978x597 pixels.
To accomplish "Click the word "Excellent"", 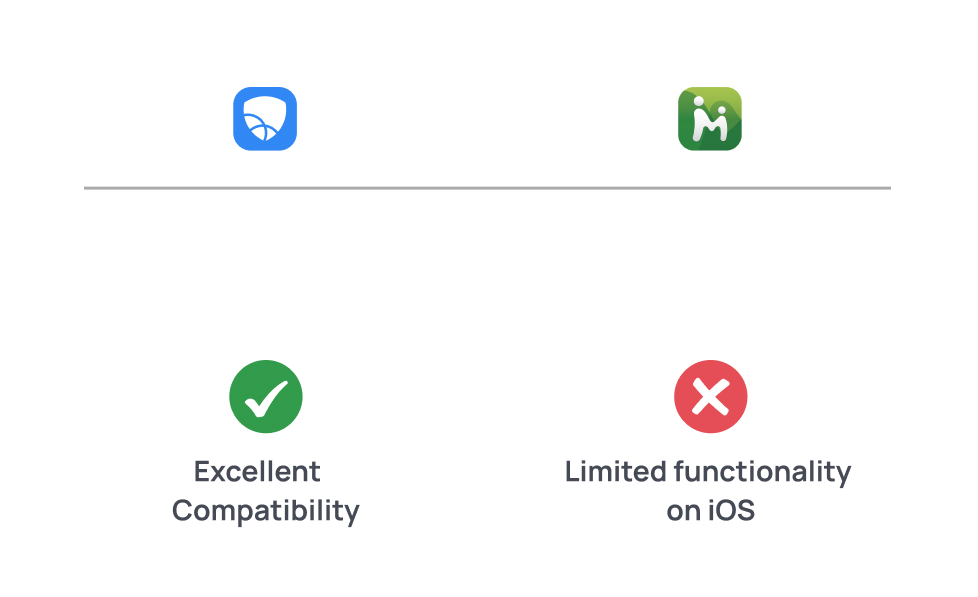I will pos(257,472).
